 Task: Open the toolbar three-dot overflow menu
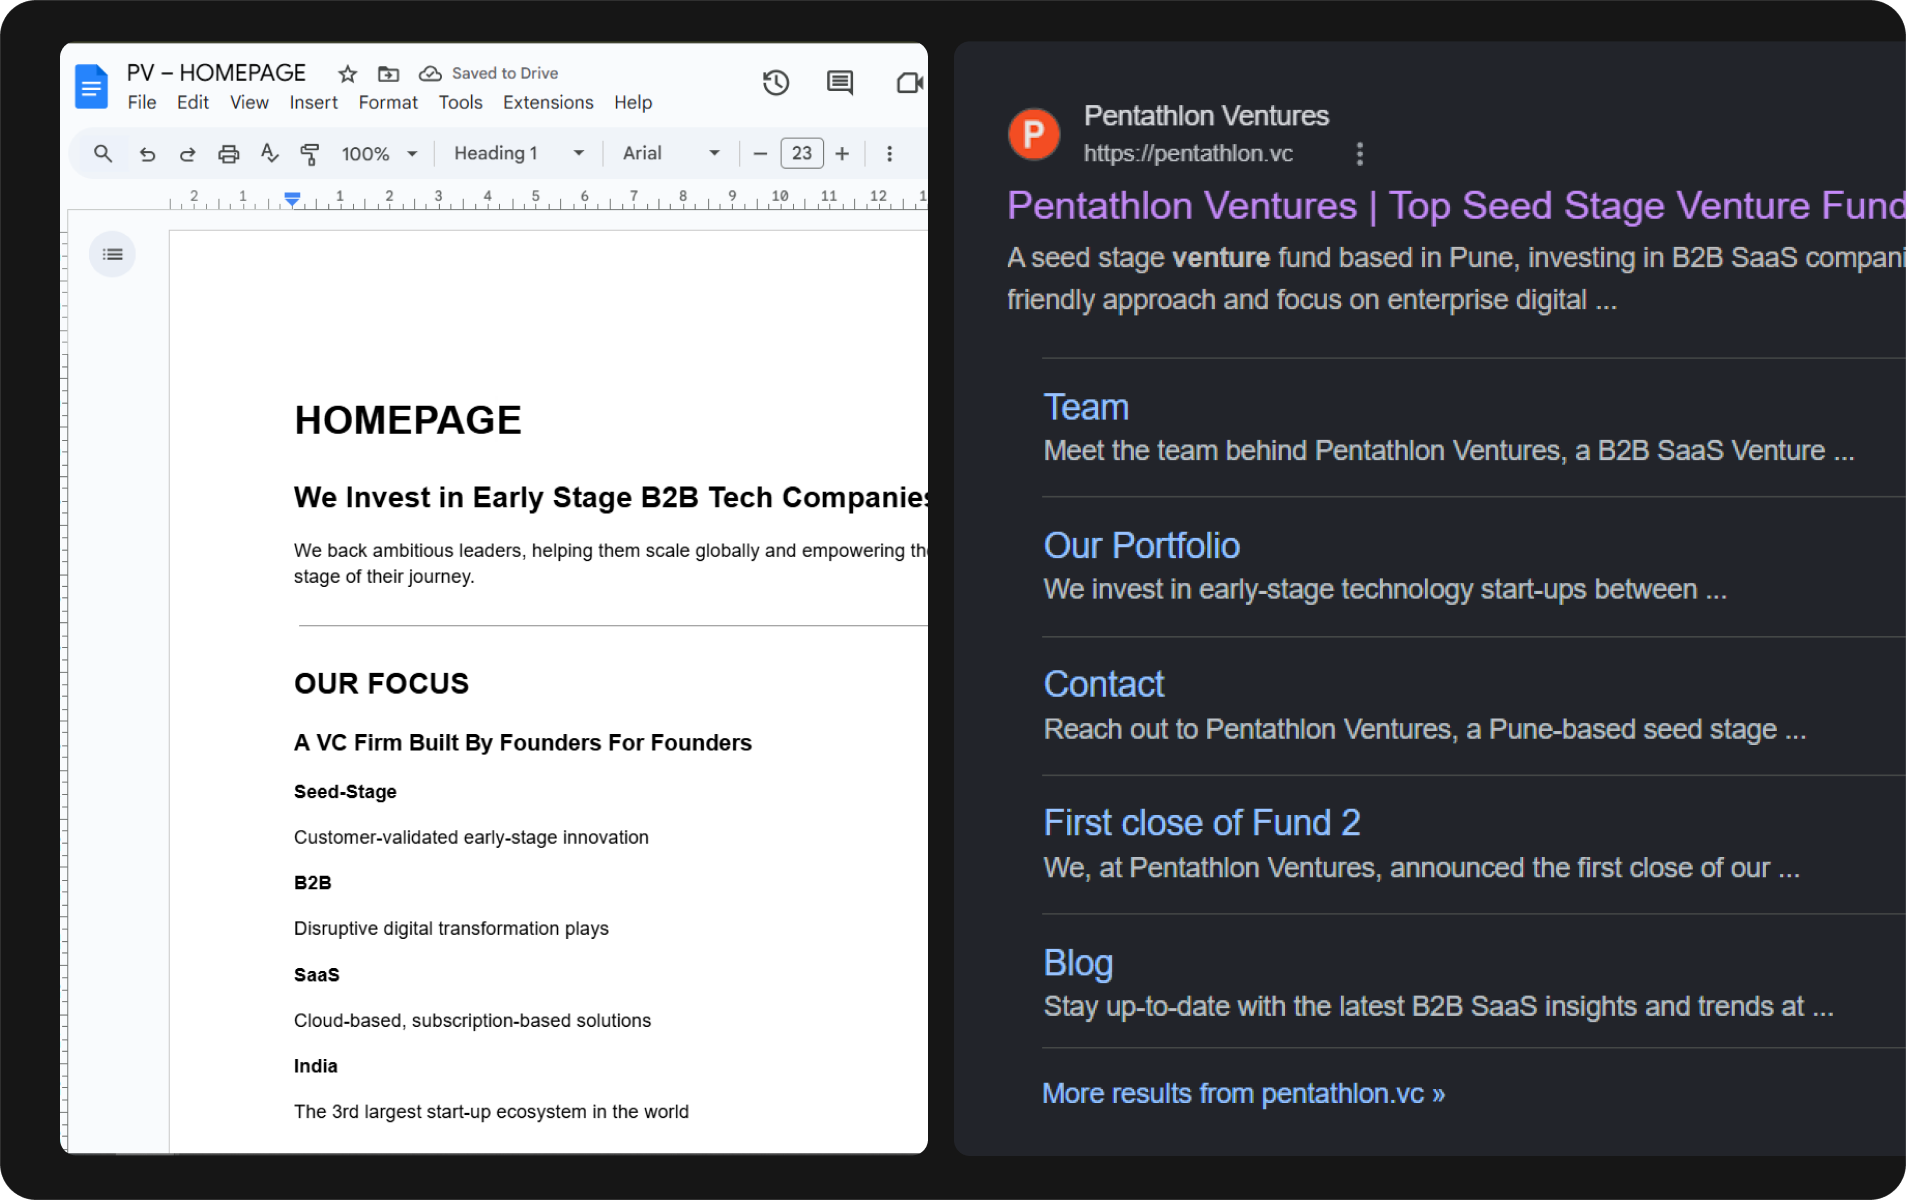889,154
